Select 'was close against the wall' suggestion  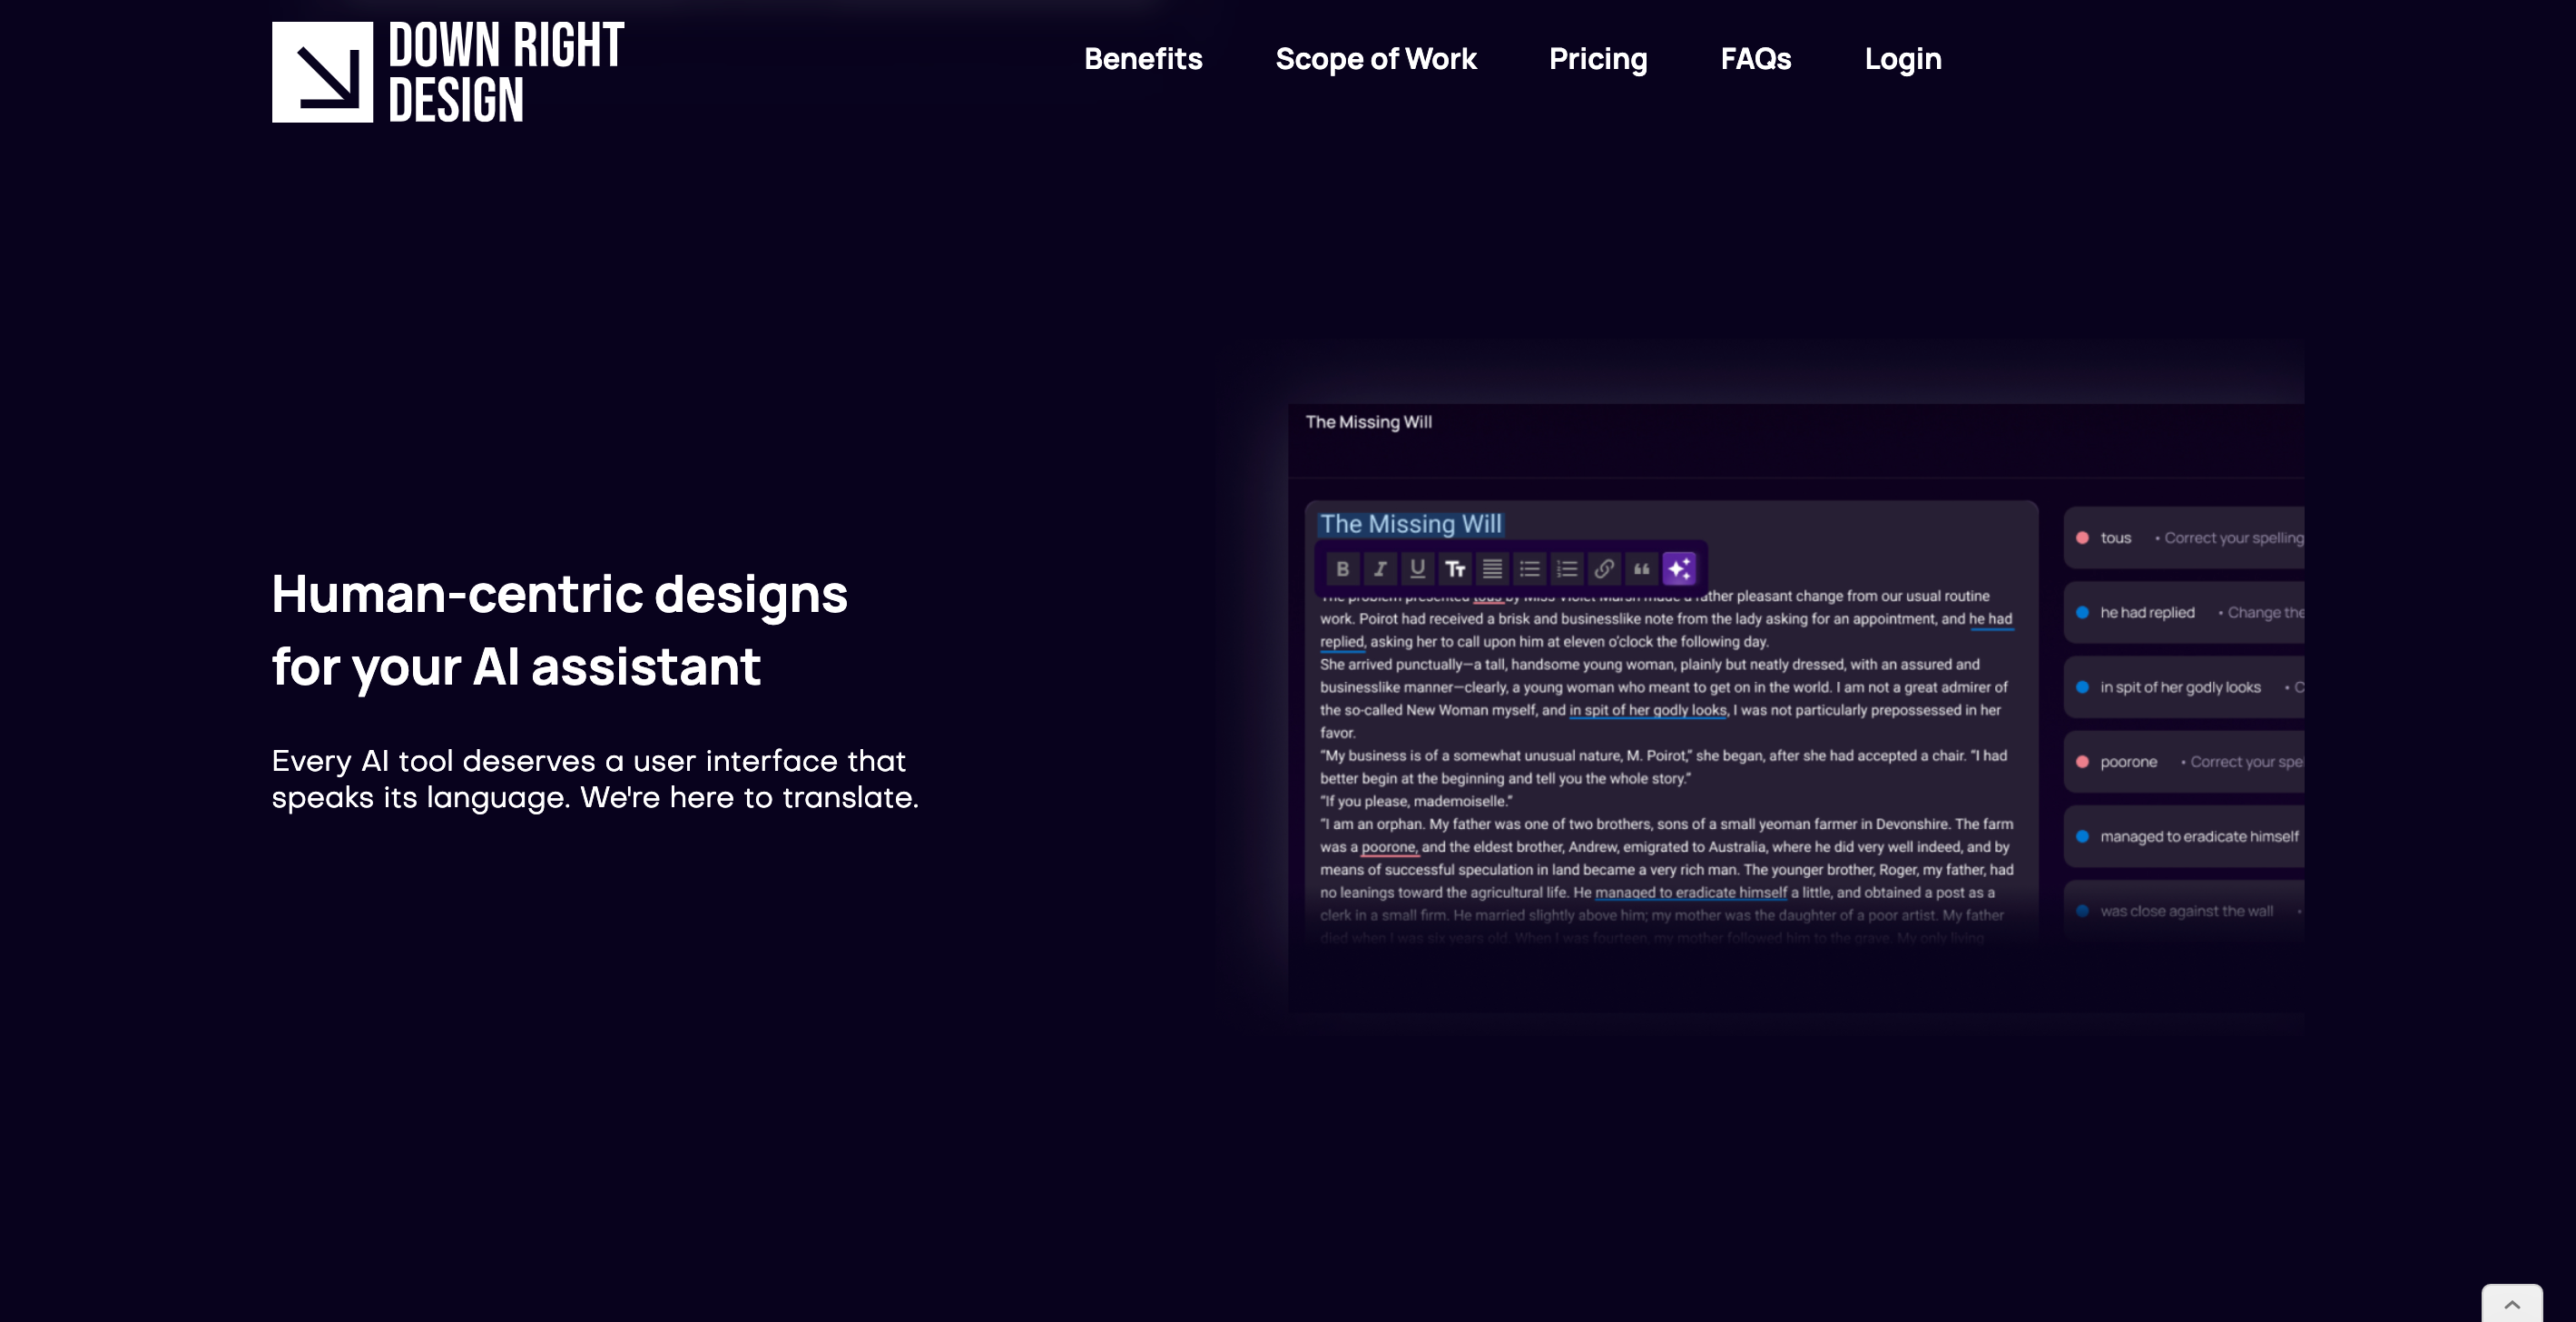pos(2184,911)
